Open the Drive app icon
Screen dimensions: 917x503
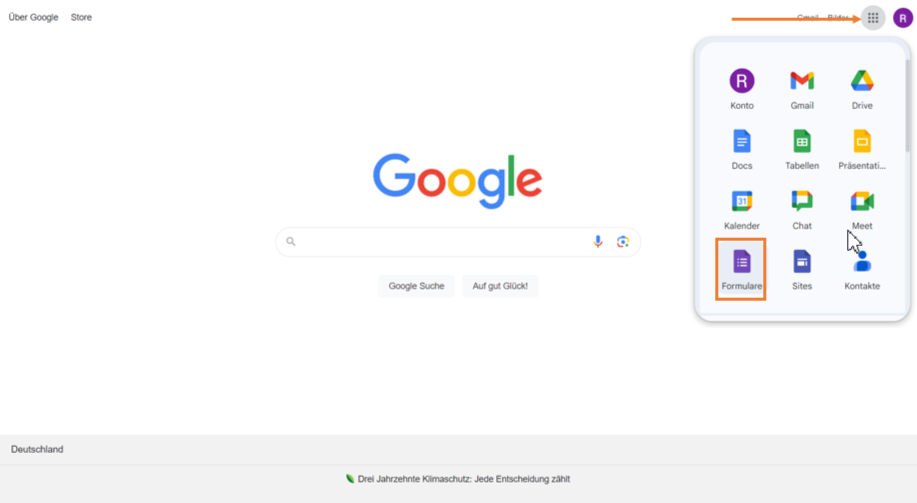point(862,89)
